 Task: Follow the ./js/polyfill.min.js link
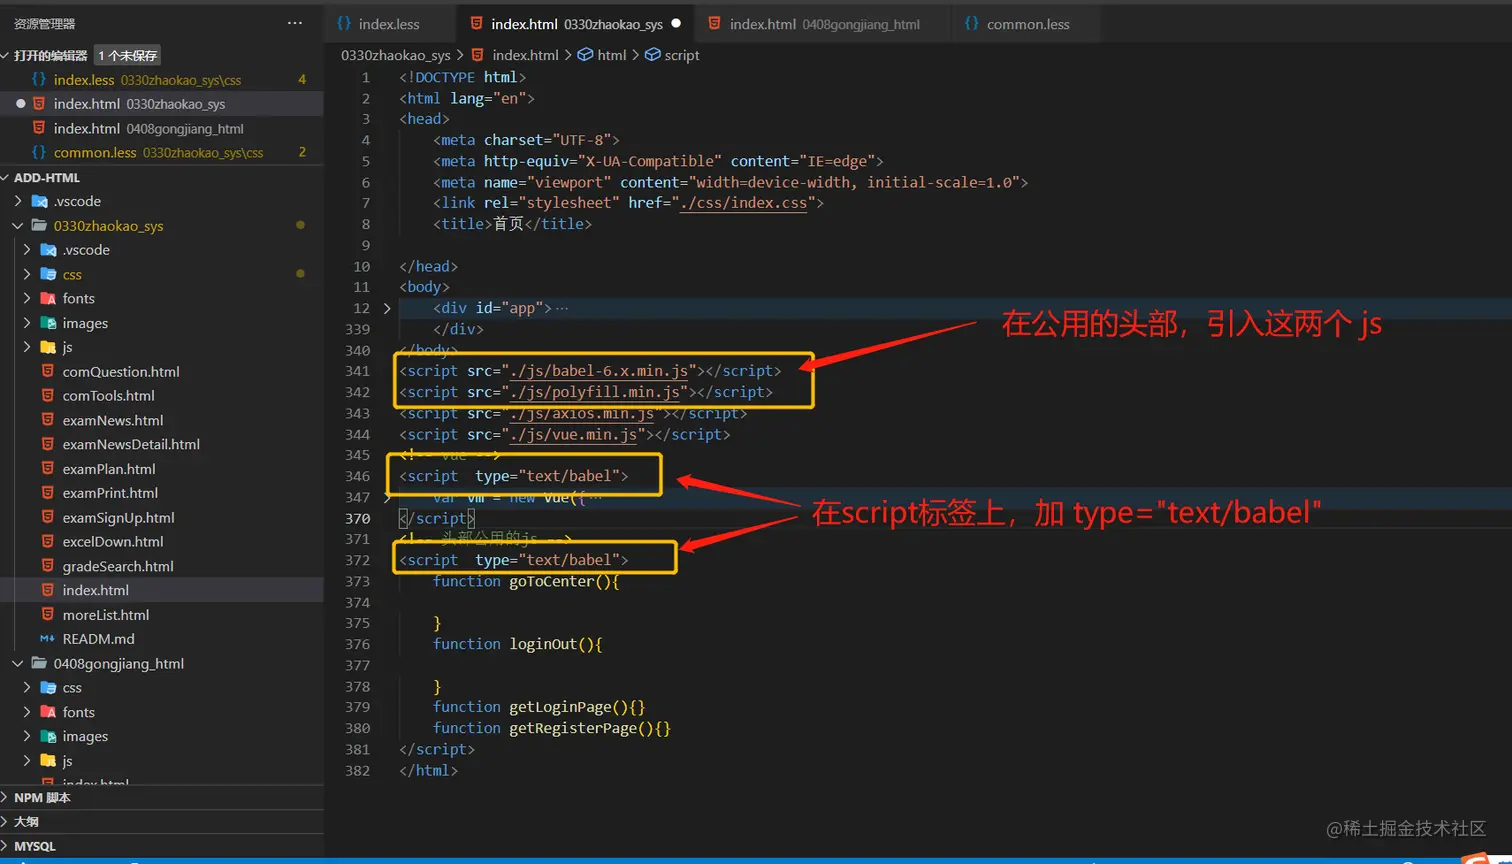click(x=597, y=392)
